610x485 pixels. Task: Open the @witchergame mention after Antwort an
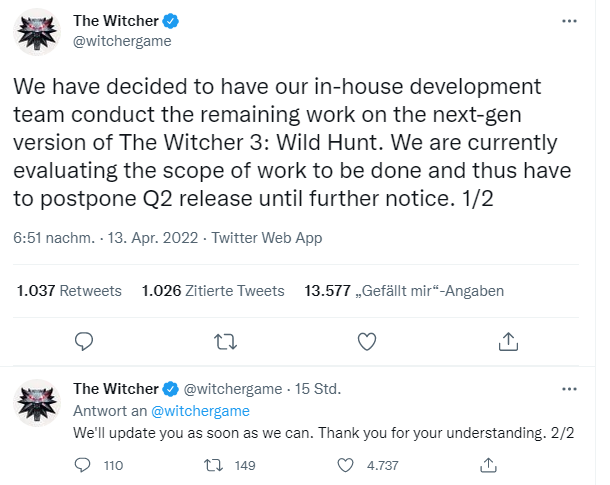(x=200, y=410)
